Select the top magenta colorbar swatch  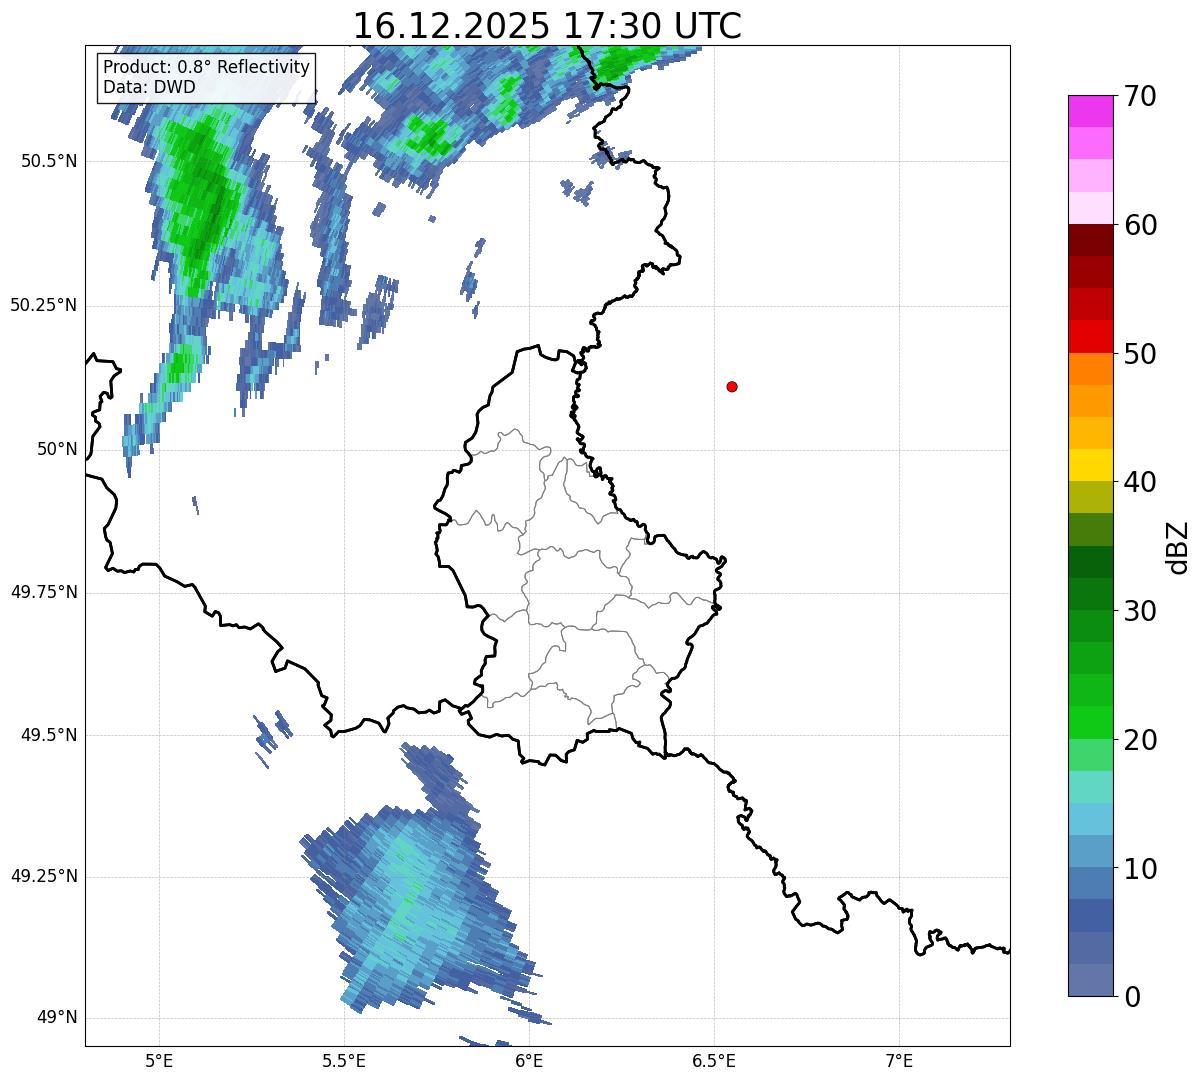[1090, 111]
